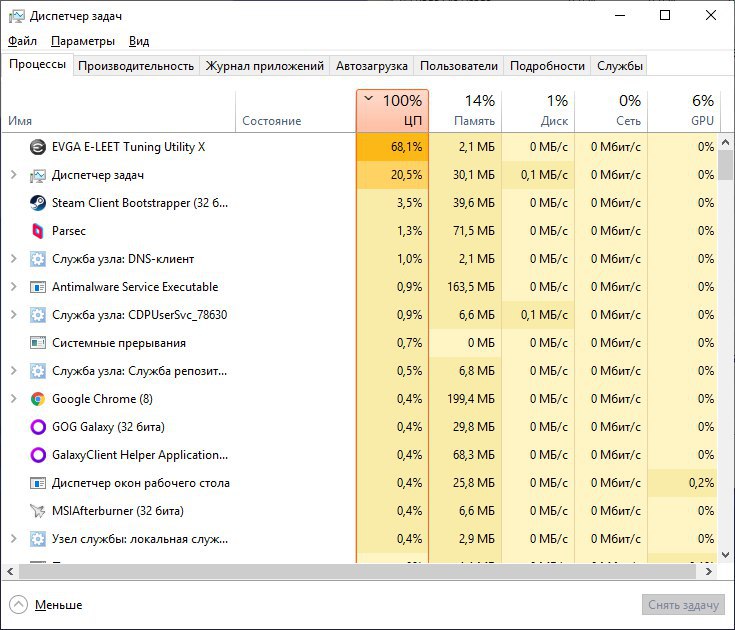Click the Меньше collapse arrow icon
The height and width of the screenshot is (630, 735).
pos(18,605)
